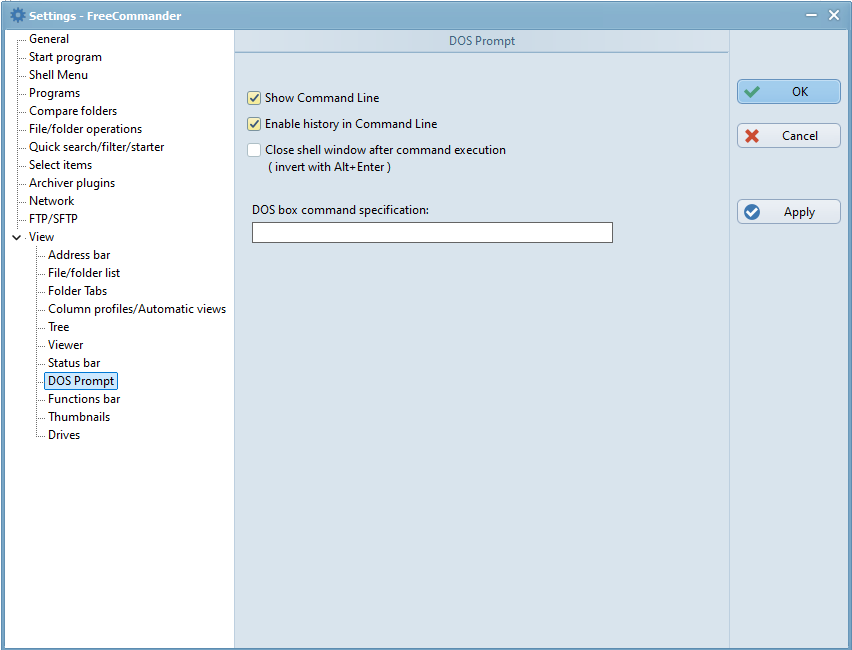
Task: Disable history in Command Line checkbox
Action: pyautogui.click(x=254, y=124)
